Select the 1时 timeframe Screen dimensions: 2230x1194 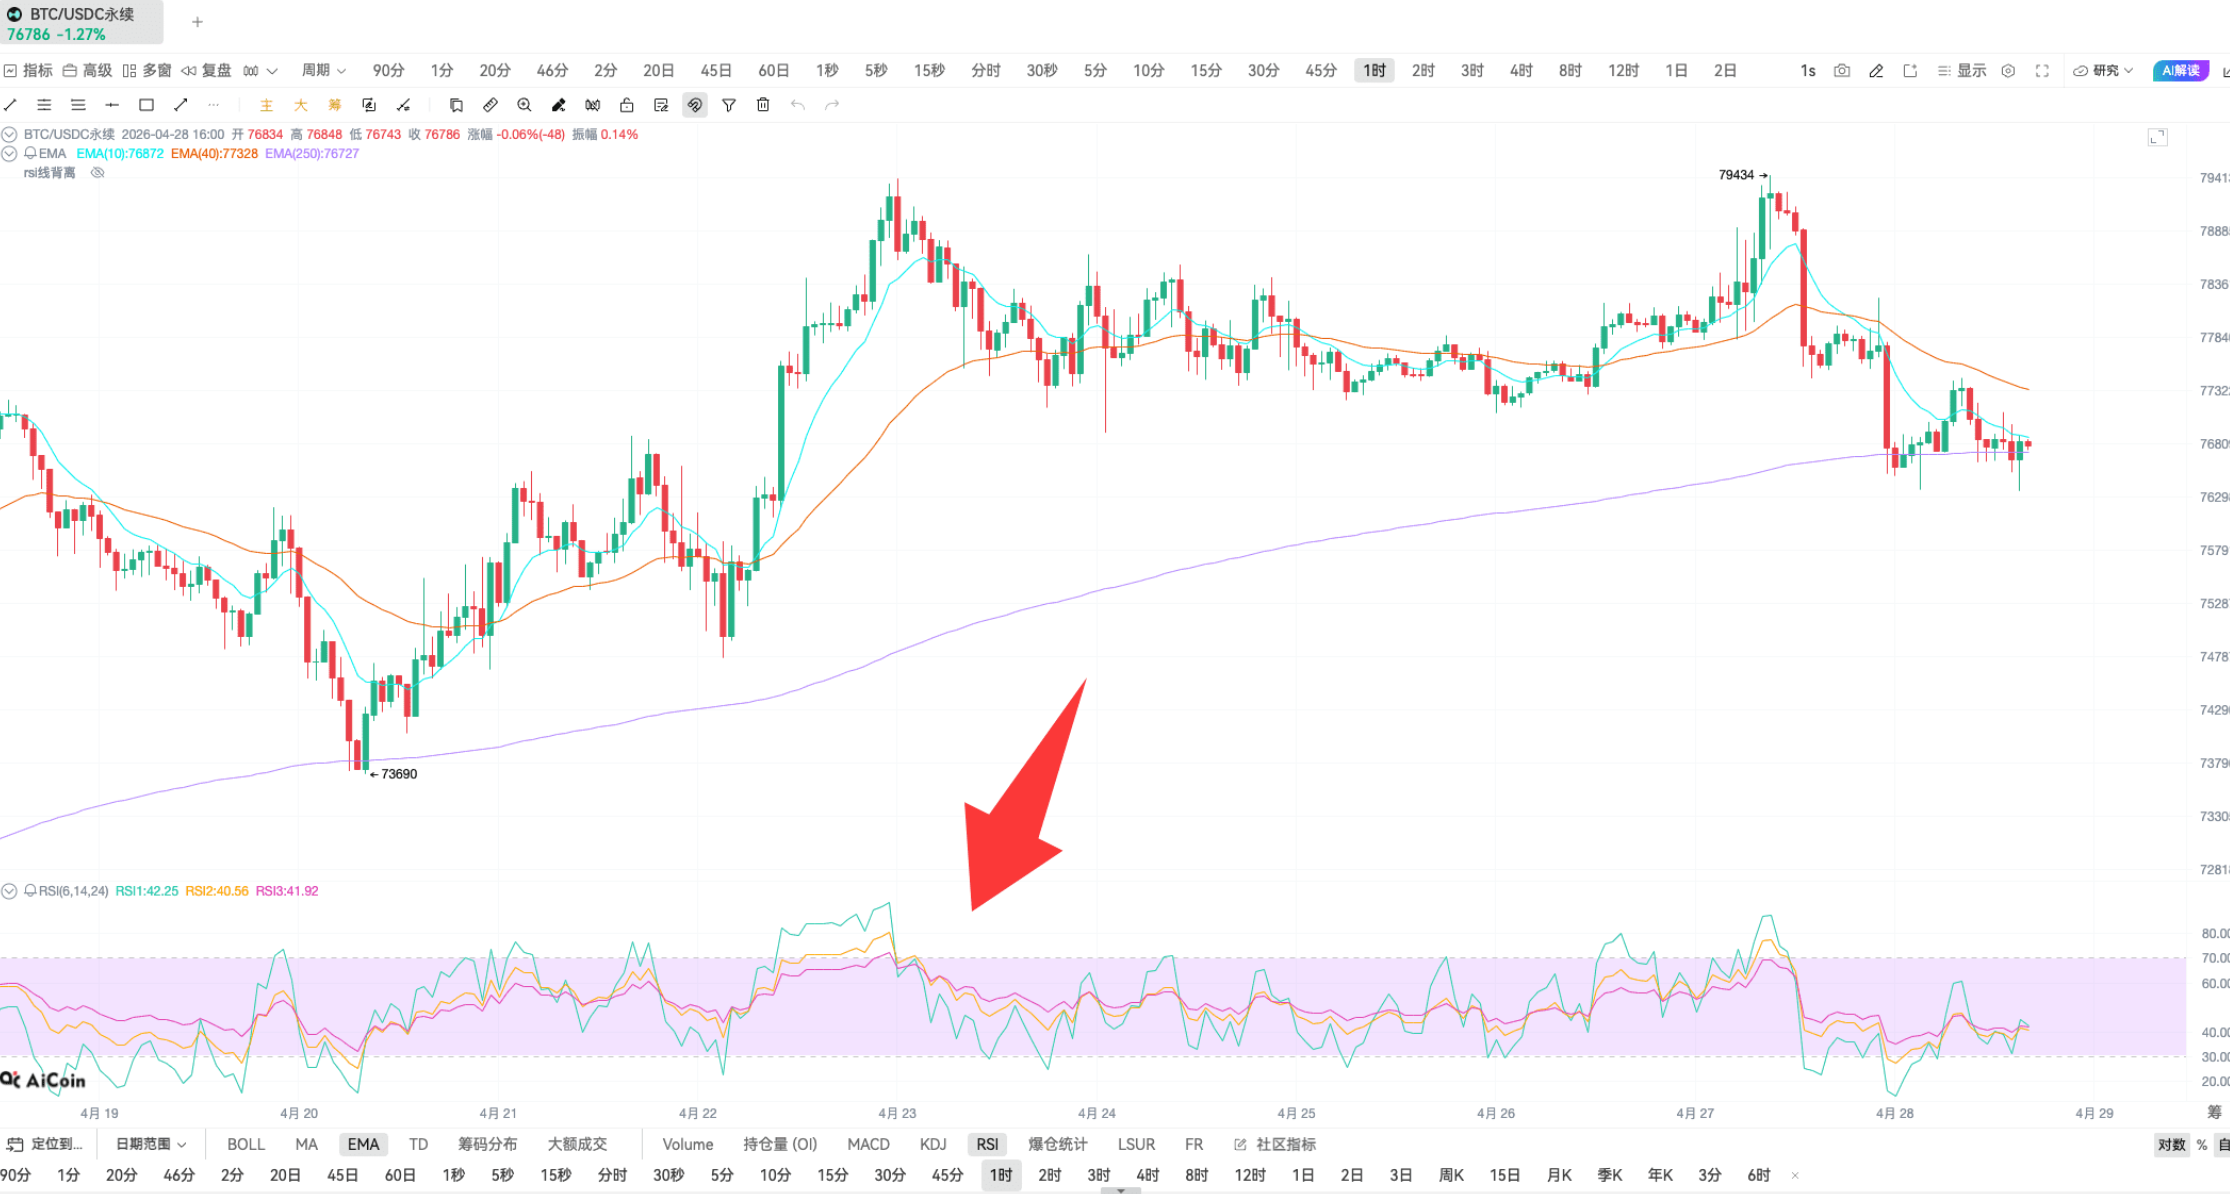[x=1373, y=70]
